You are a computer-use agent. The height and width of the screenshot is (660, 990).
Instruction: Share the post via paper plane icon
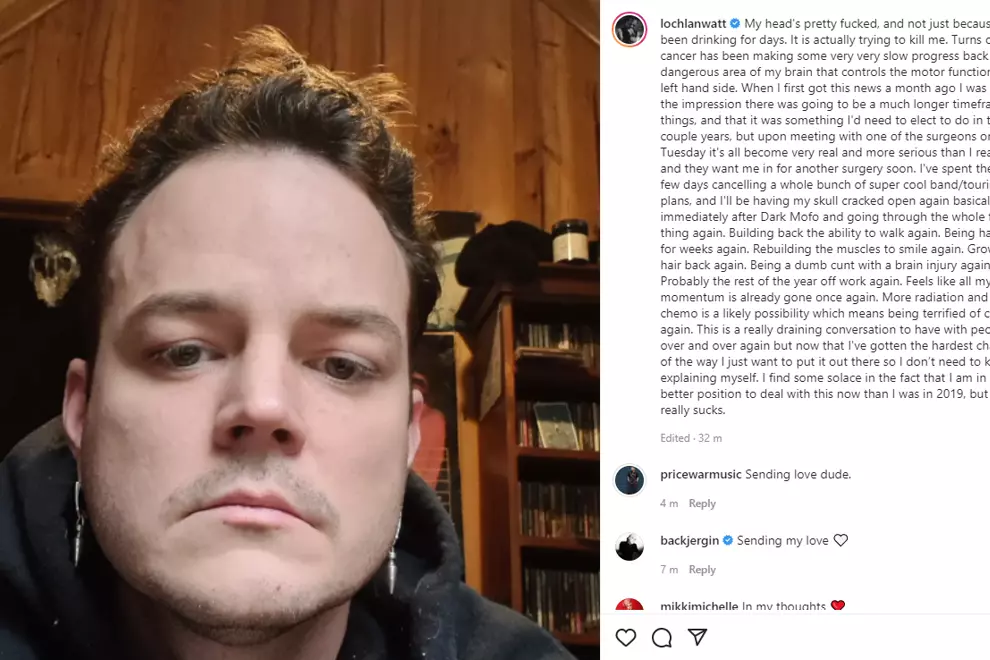point(698,637)
